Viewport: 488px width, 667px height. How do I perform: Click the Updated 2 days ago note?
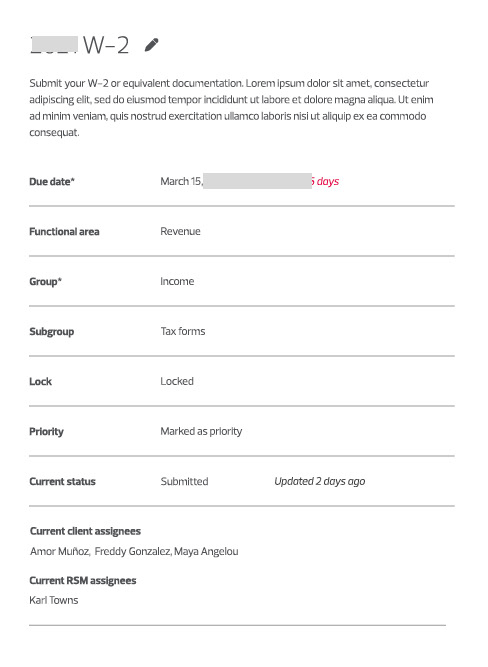pyautogui.click(x=320, y=482)
